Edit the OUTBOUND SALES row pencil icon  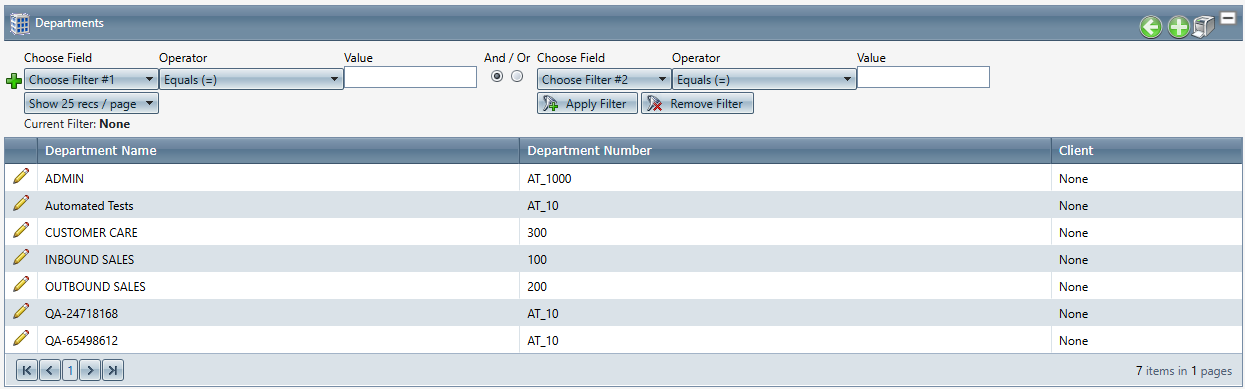(21, 285)
